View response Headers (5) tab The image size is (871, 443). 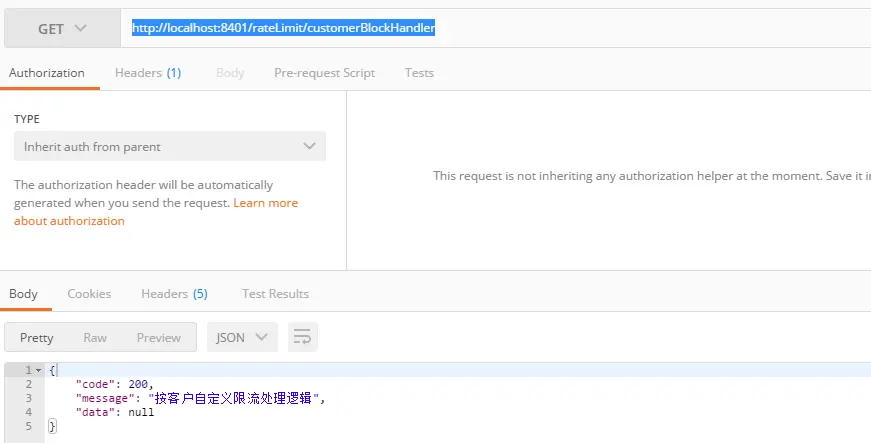[x=174, y=294]
